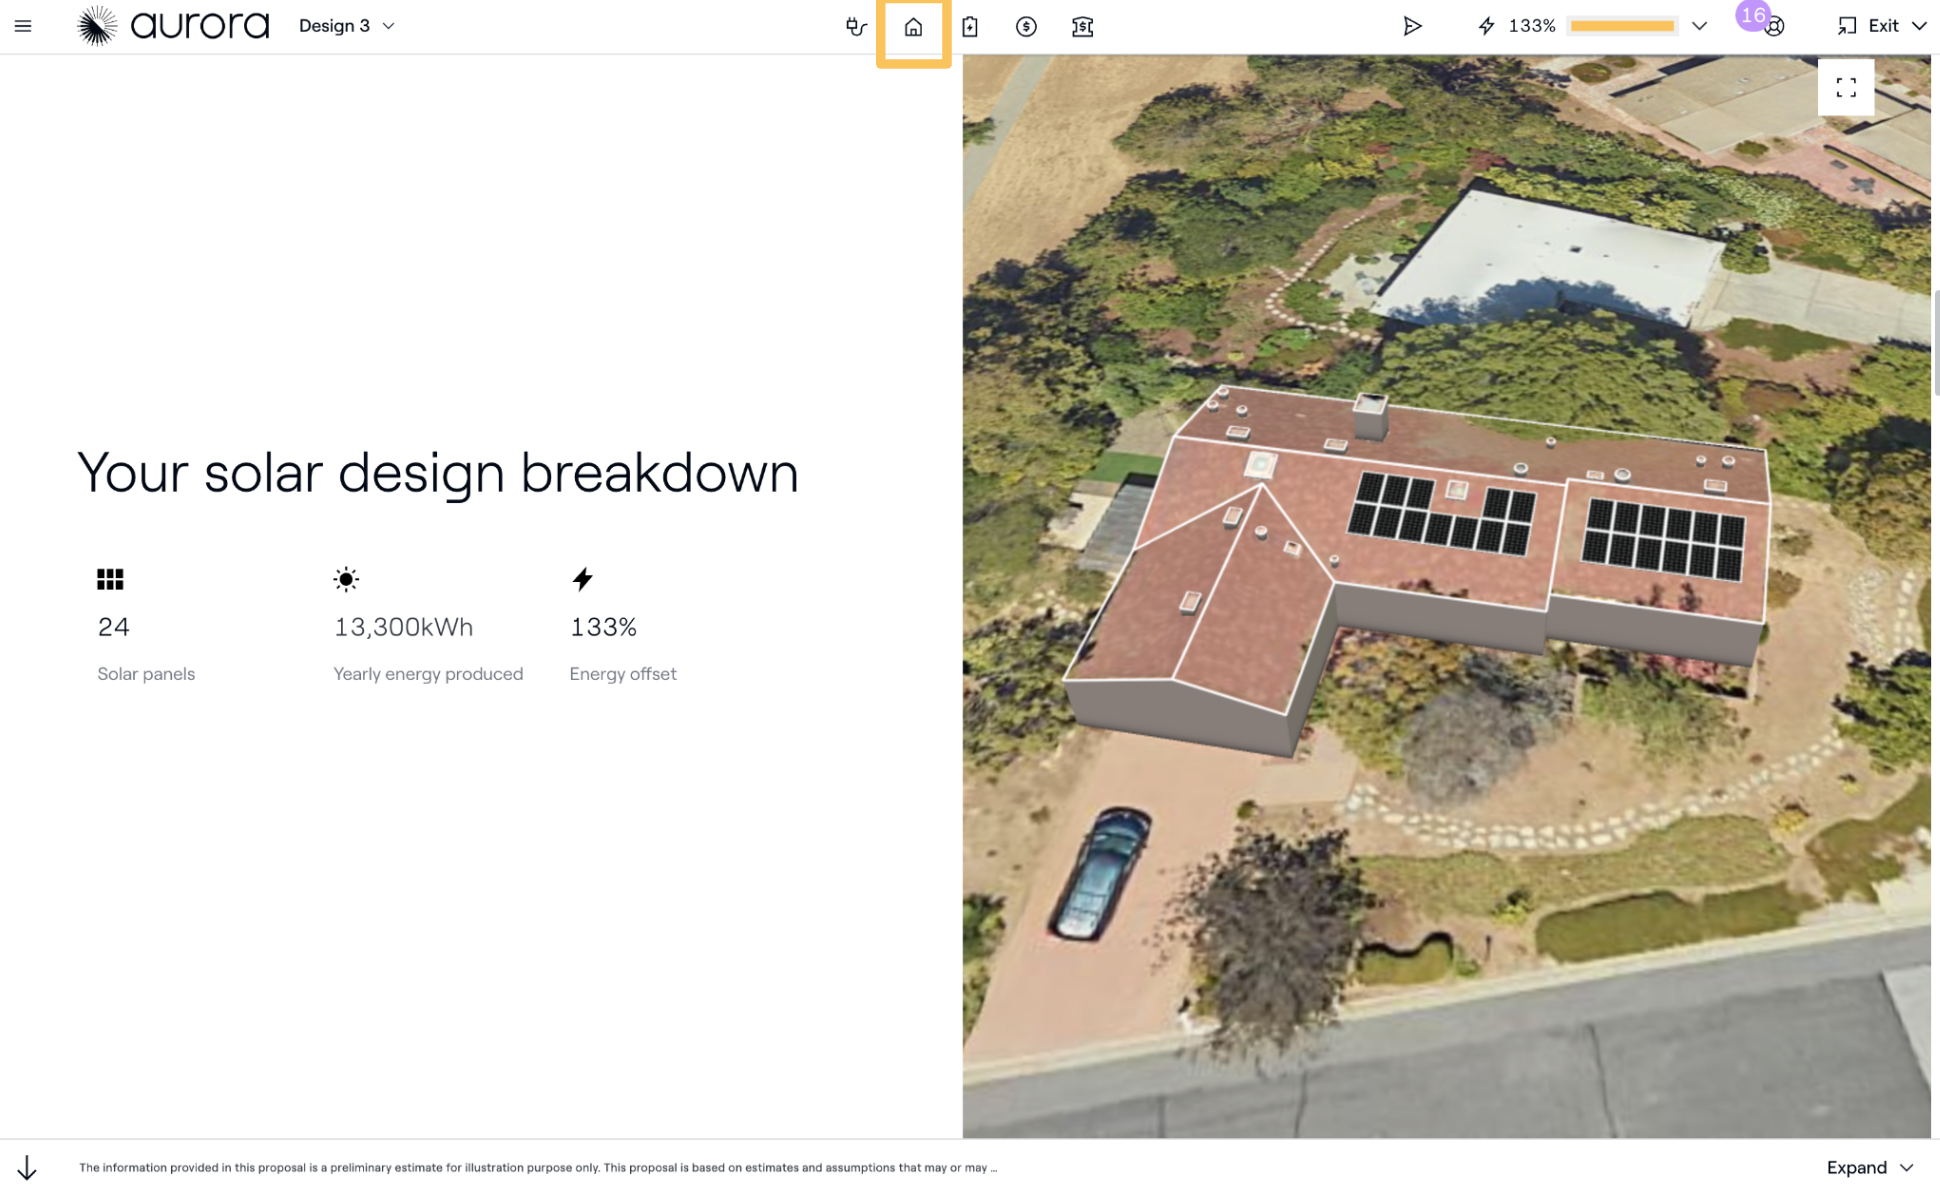
Task: Expand the energy offset chevron
Action: [1699, 26]
